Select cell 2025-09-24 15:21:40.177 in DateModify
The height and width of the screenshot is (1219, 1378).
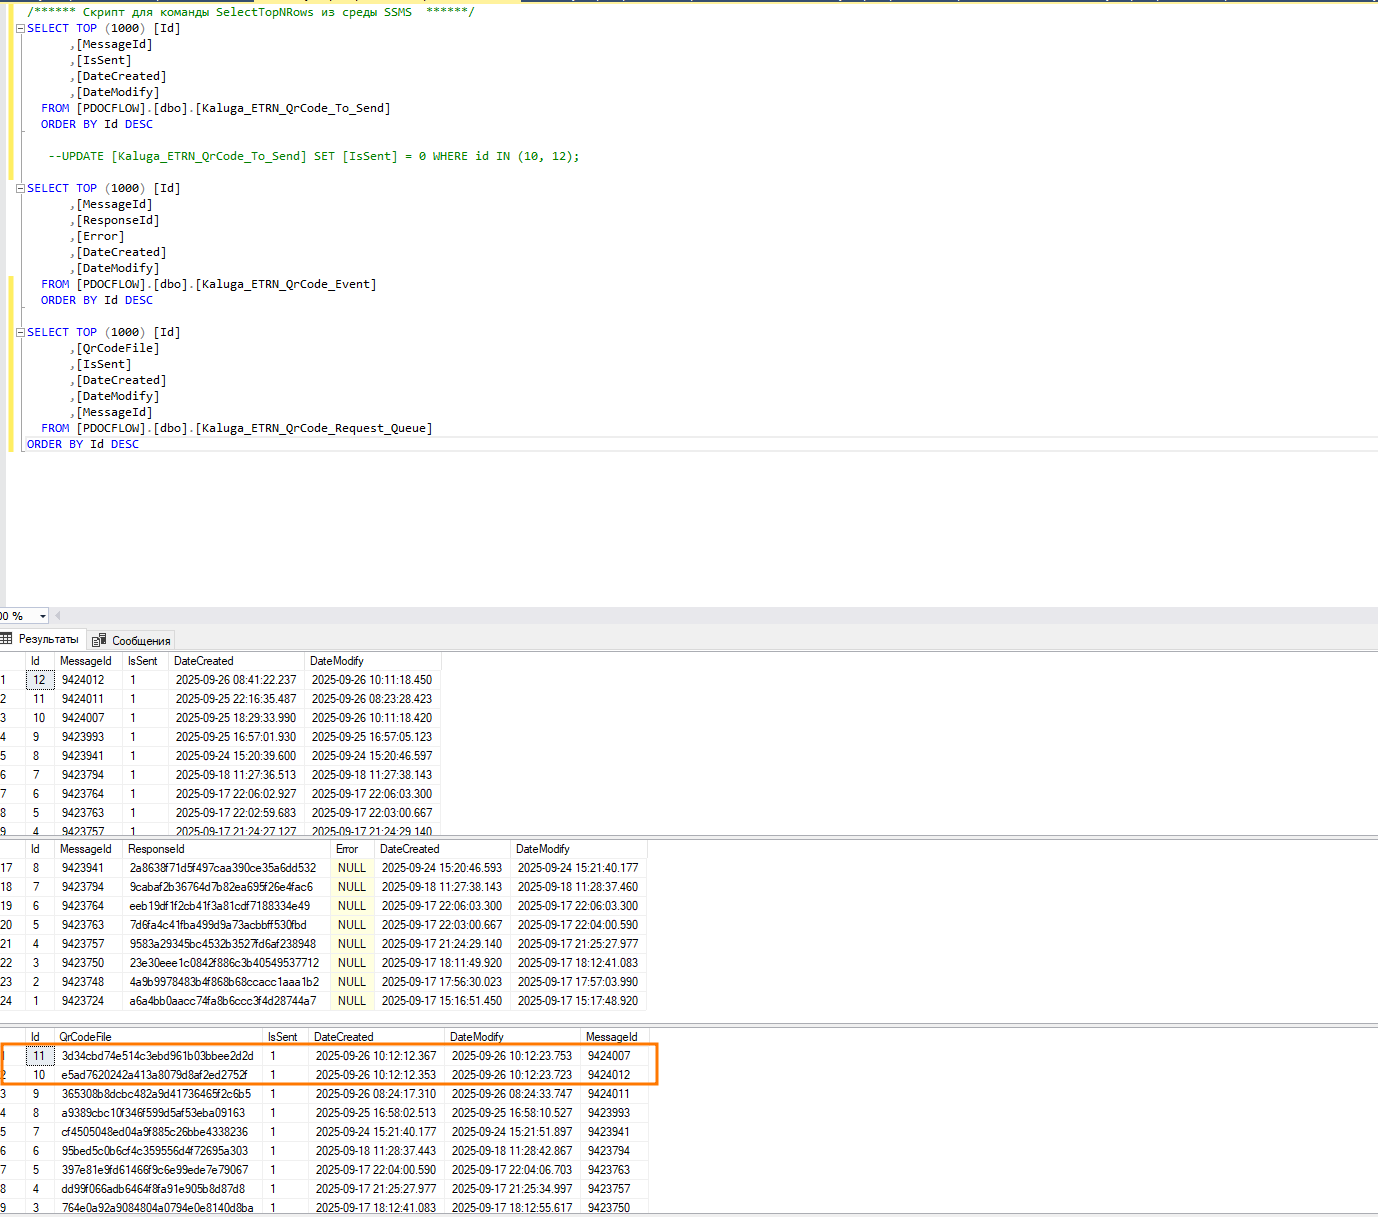[x=578, y=868]
